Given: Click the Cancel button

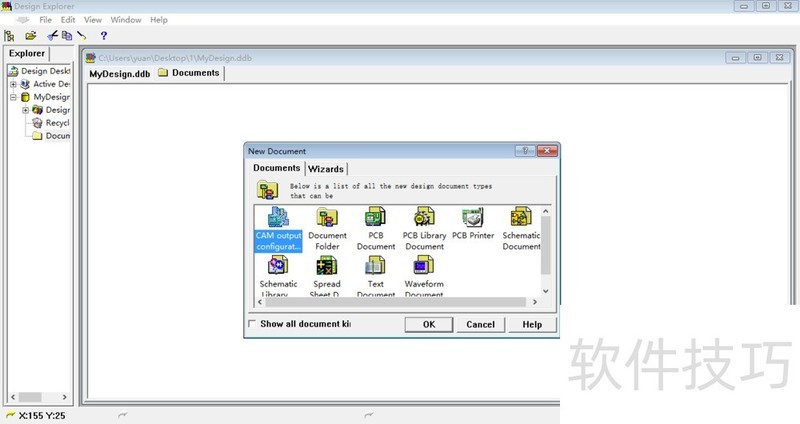Looking at the screenshot, I should (x=480, y=325).
